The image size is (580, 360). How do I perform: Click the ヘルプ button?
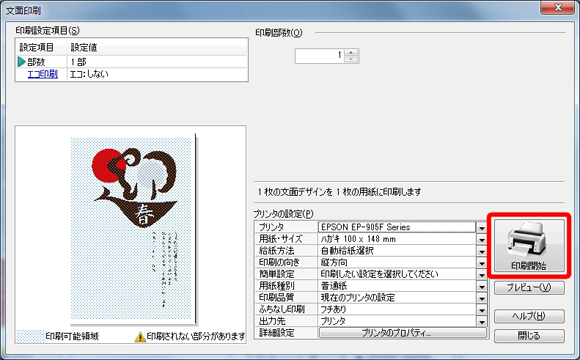point(529,316)
